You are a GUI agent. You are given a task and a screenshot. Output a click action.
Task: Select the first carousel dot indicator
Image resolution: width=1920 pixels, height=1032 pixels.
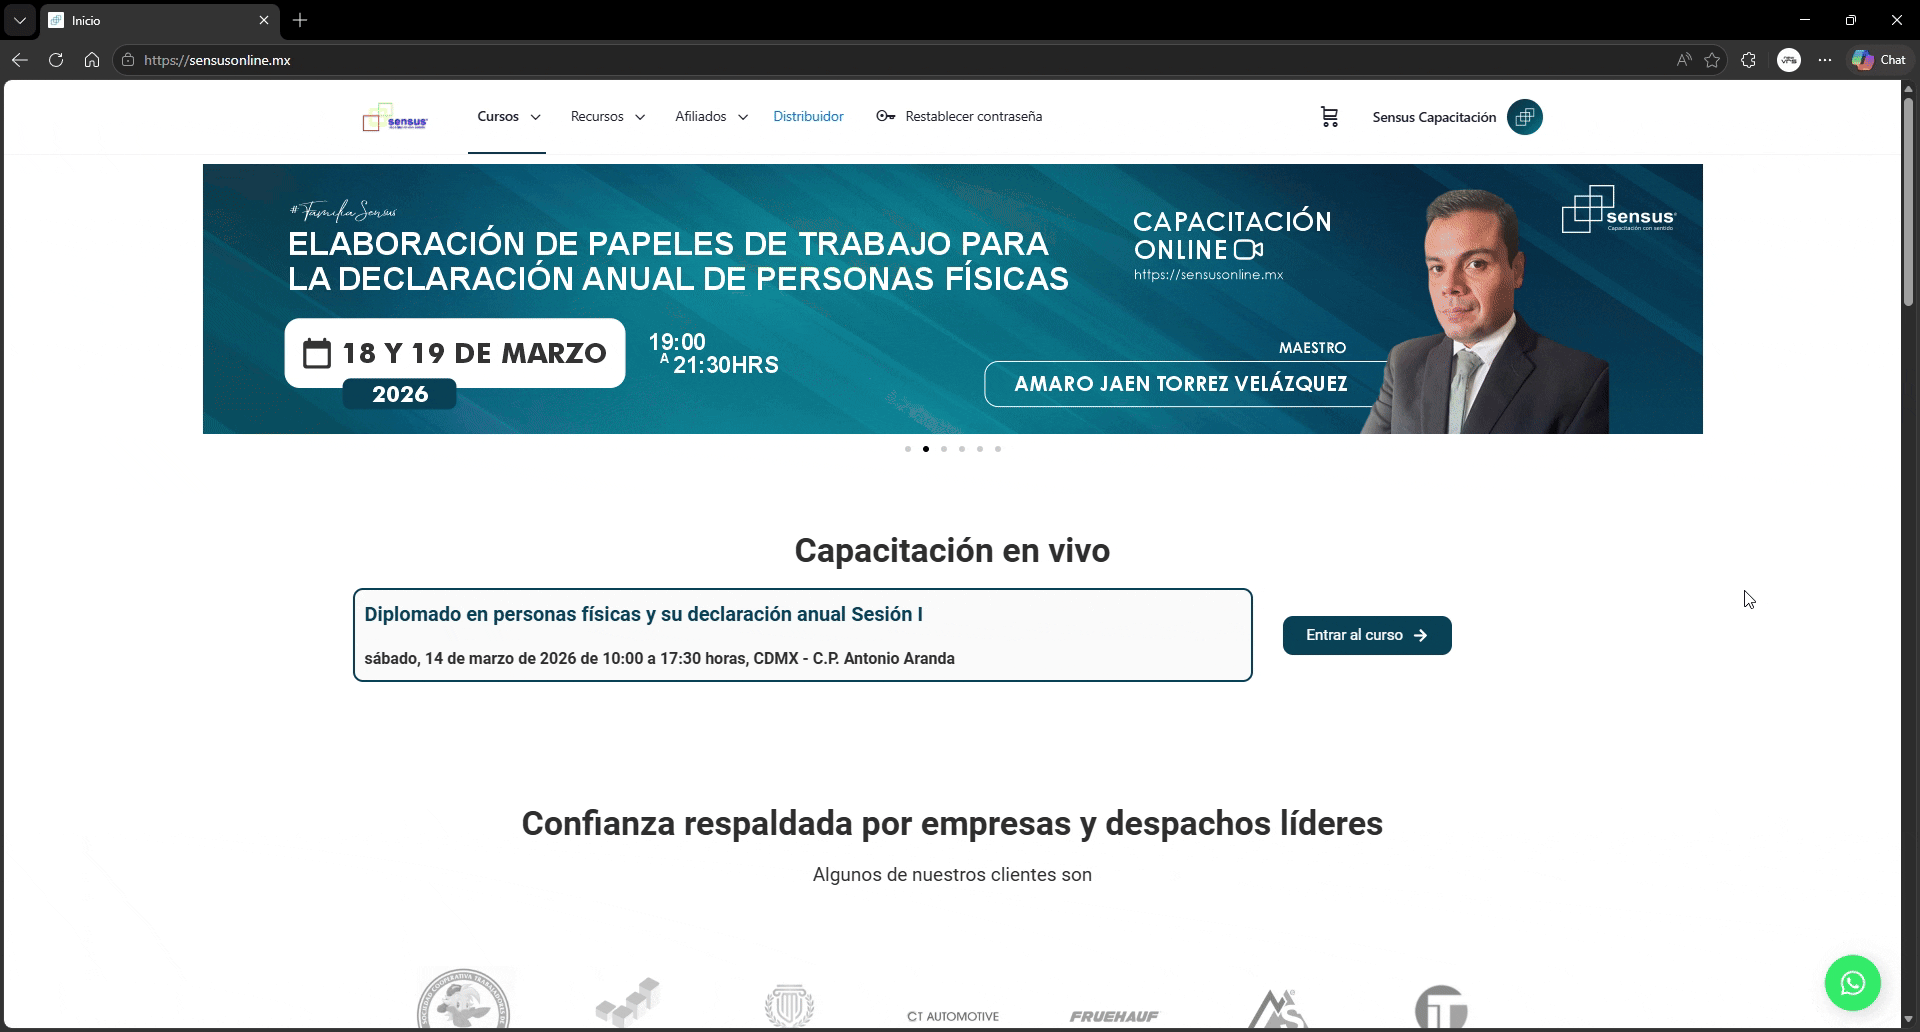point(908,449)
